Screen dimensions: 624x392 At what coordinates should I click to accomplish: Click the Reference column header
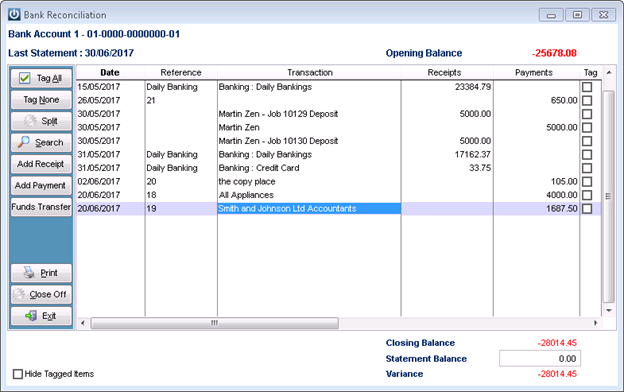(x=181, y=73)
